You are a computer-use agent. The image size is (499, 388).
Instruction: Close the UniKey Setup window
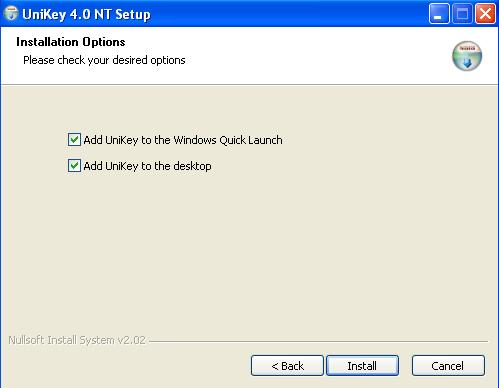coord(485,14)
